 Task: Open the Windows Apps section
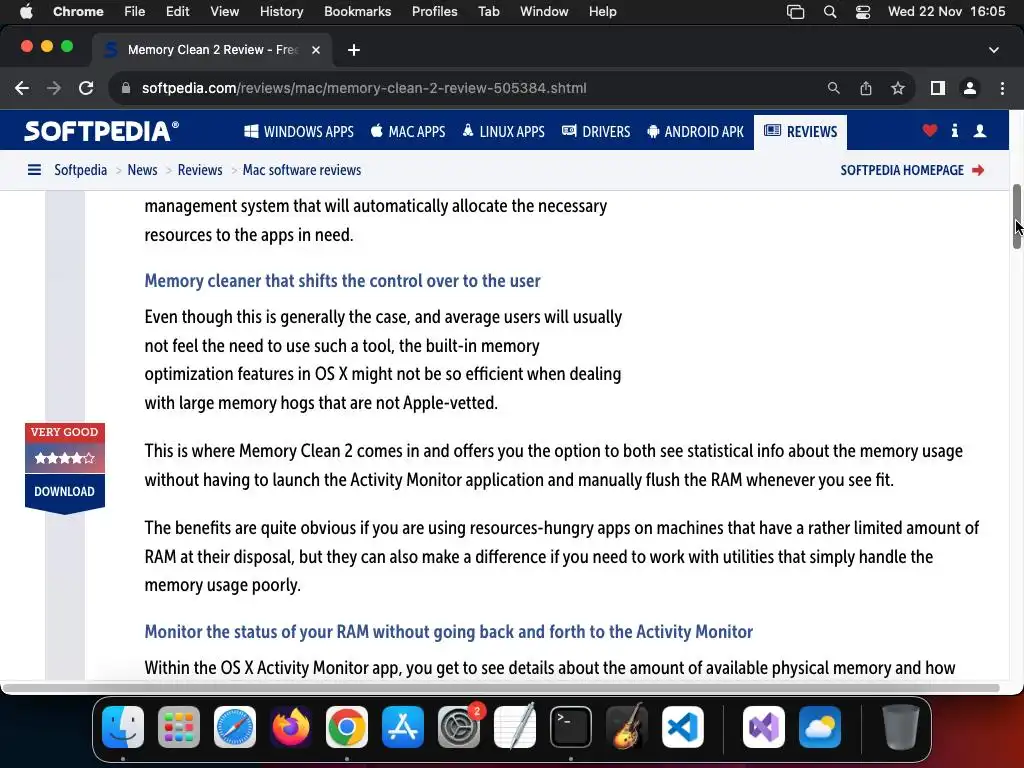(299, 132)
